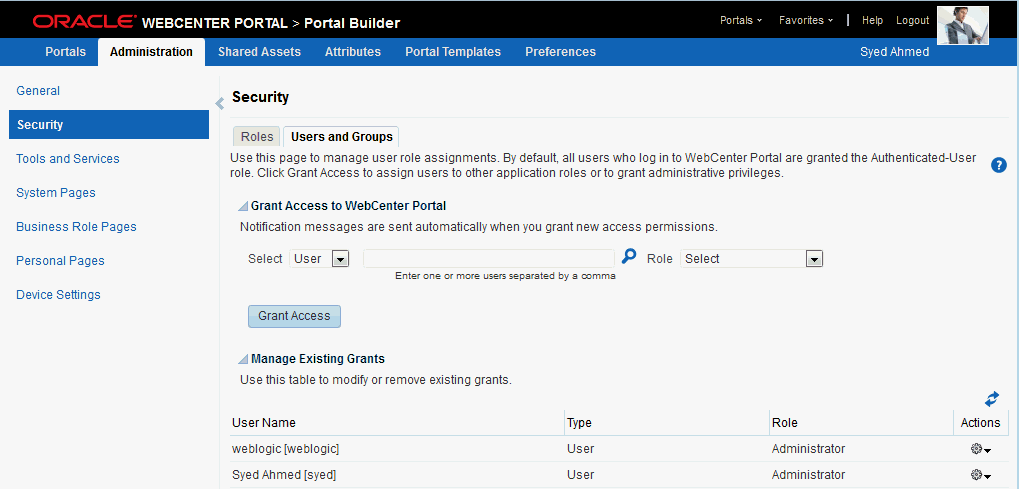Open Device Settings in the sidebar

tap(58, 295)
